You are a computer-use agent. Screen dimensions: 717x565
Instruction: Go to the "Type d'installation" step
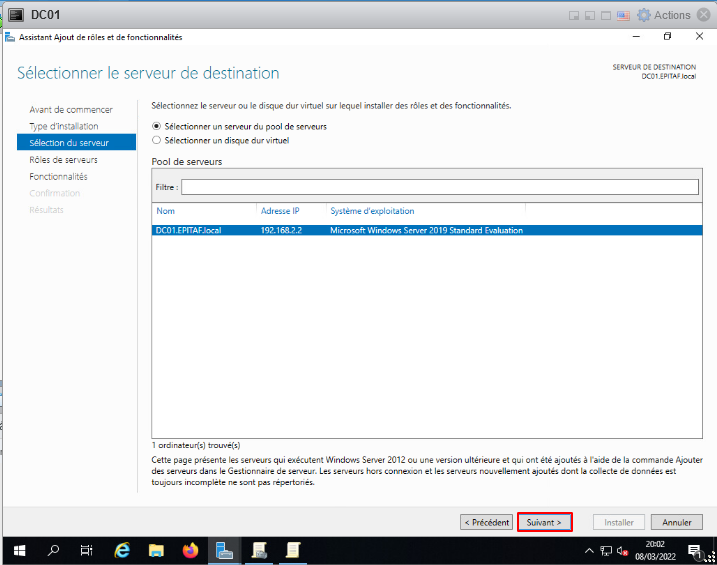click(64, 126)
